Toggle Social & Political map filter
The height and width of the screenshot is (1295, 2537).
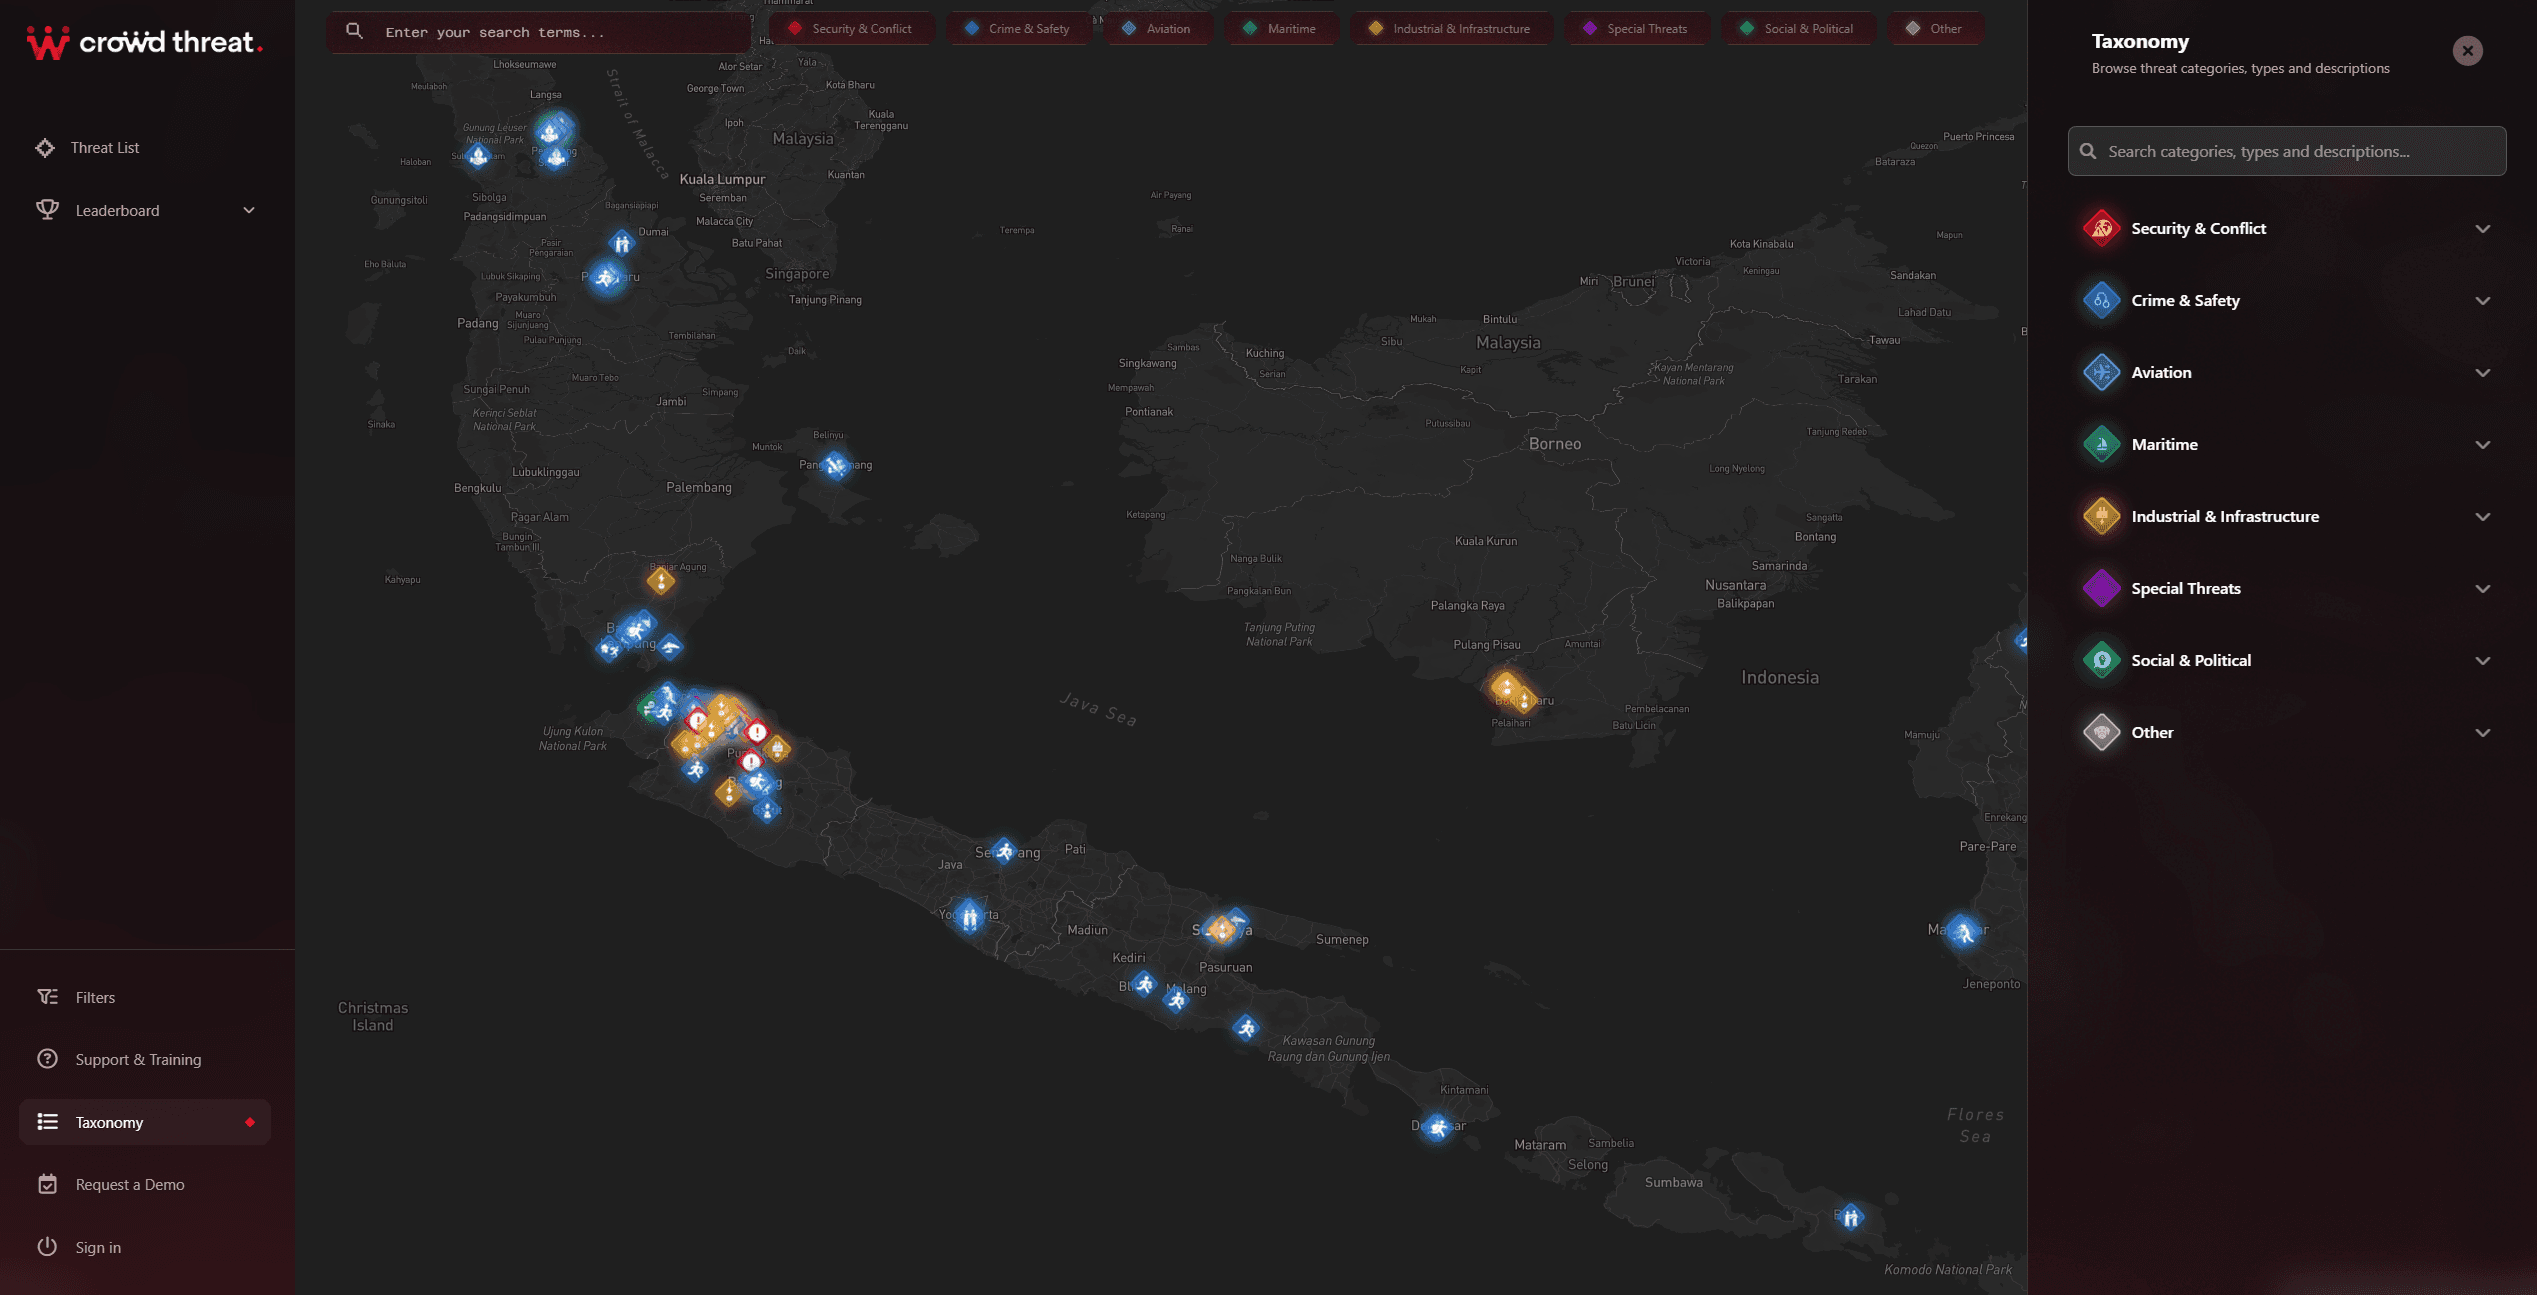[1798, 29]
